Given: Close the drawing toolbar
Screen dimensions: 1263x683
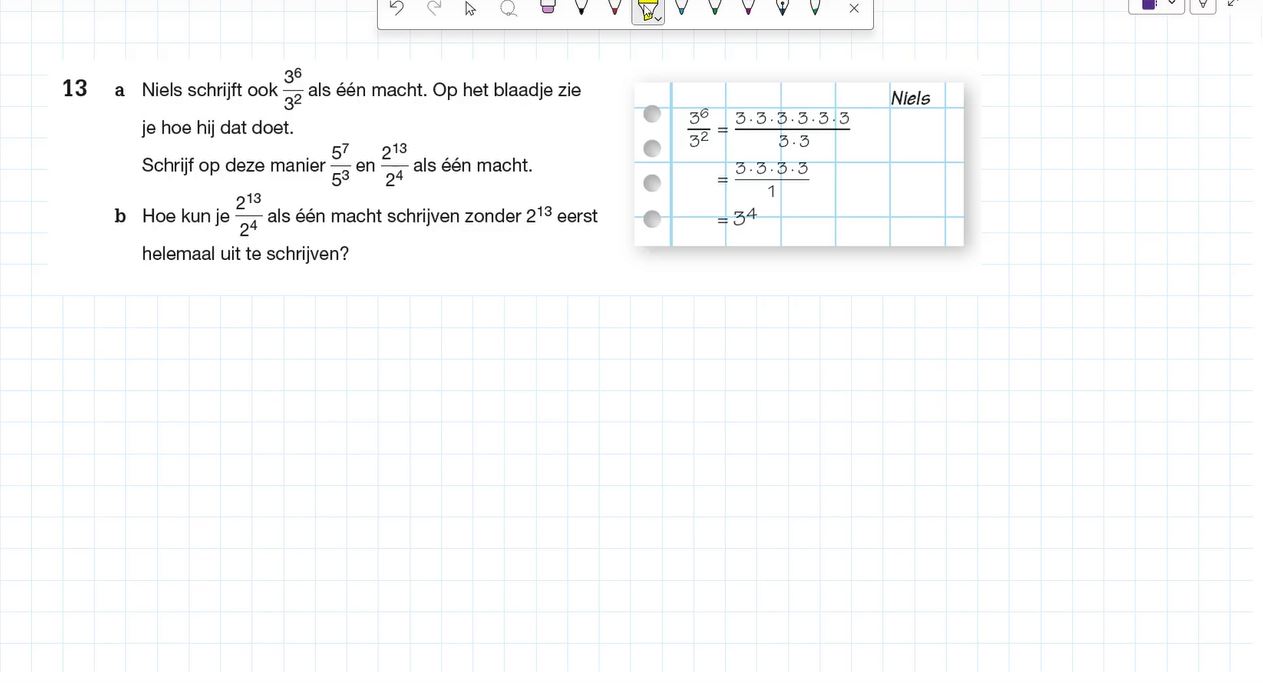Looking at the screenshot, I should [853, 8].
